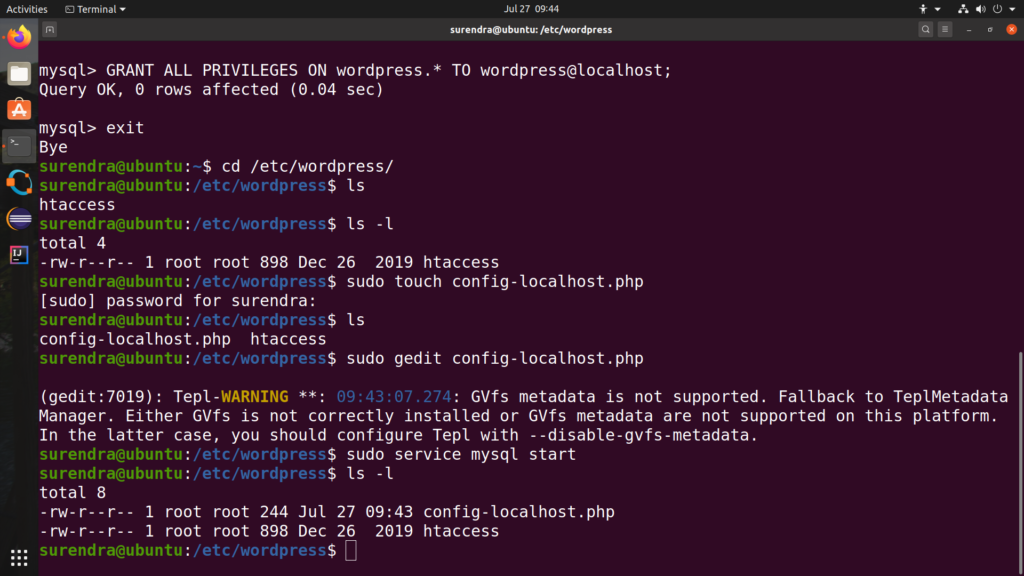Click the power icon in the top bar
Image resolution: width=1024 pixels, height=576 pixels.
pos(997,9)
